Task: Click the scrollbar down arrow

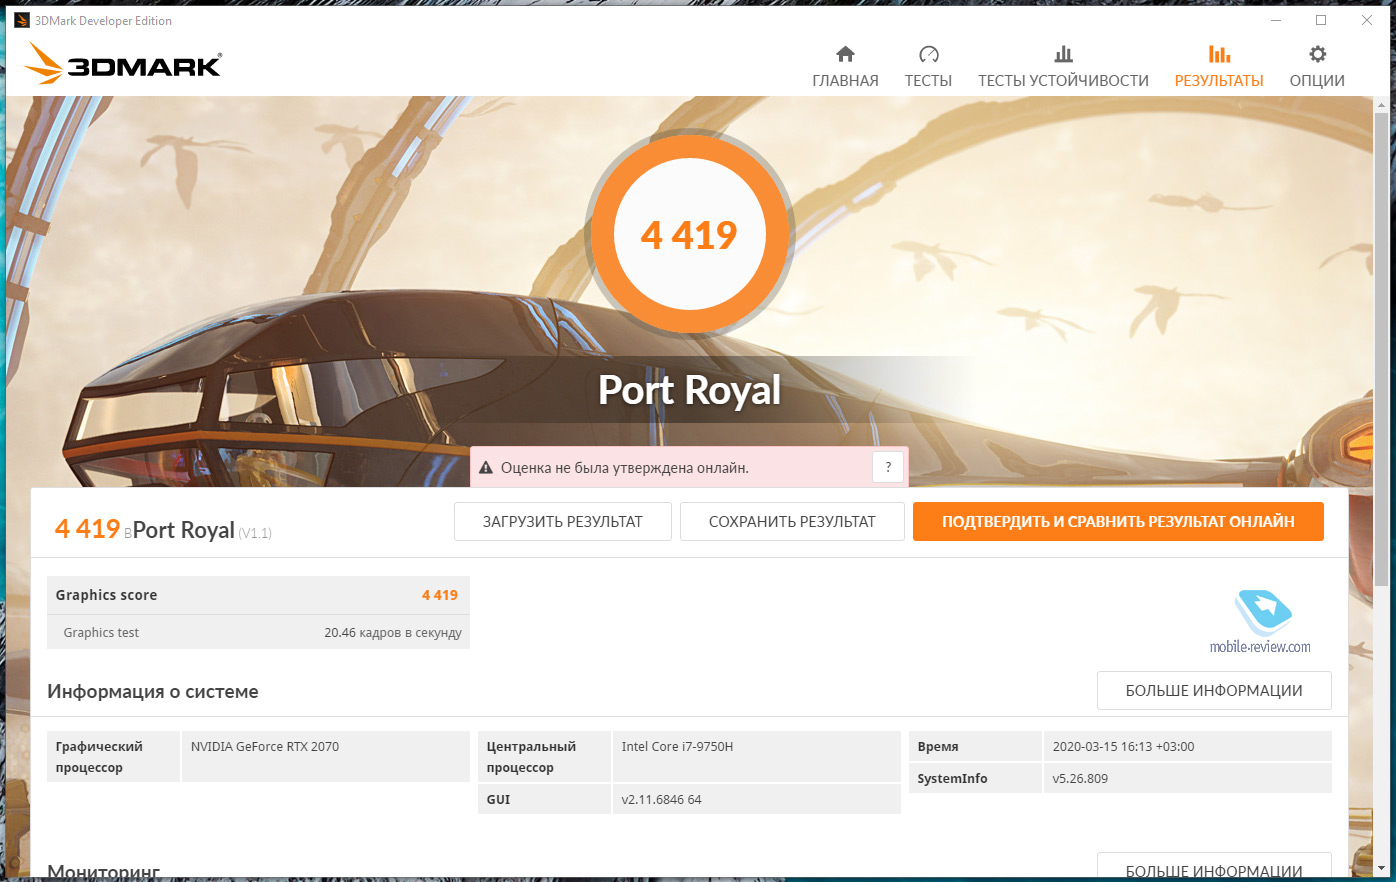Action: point(1382,868)
